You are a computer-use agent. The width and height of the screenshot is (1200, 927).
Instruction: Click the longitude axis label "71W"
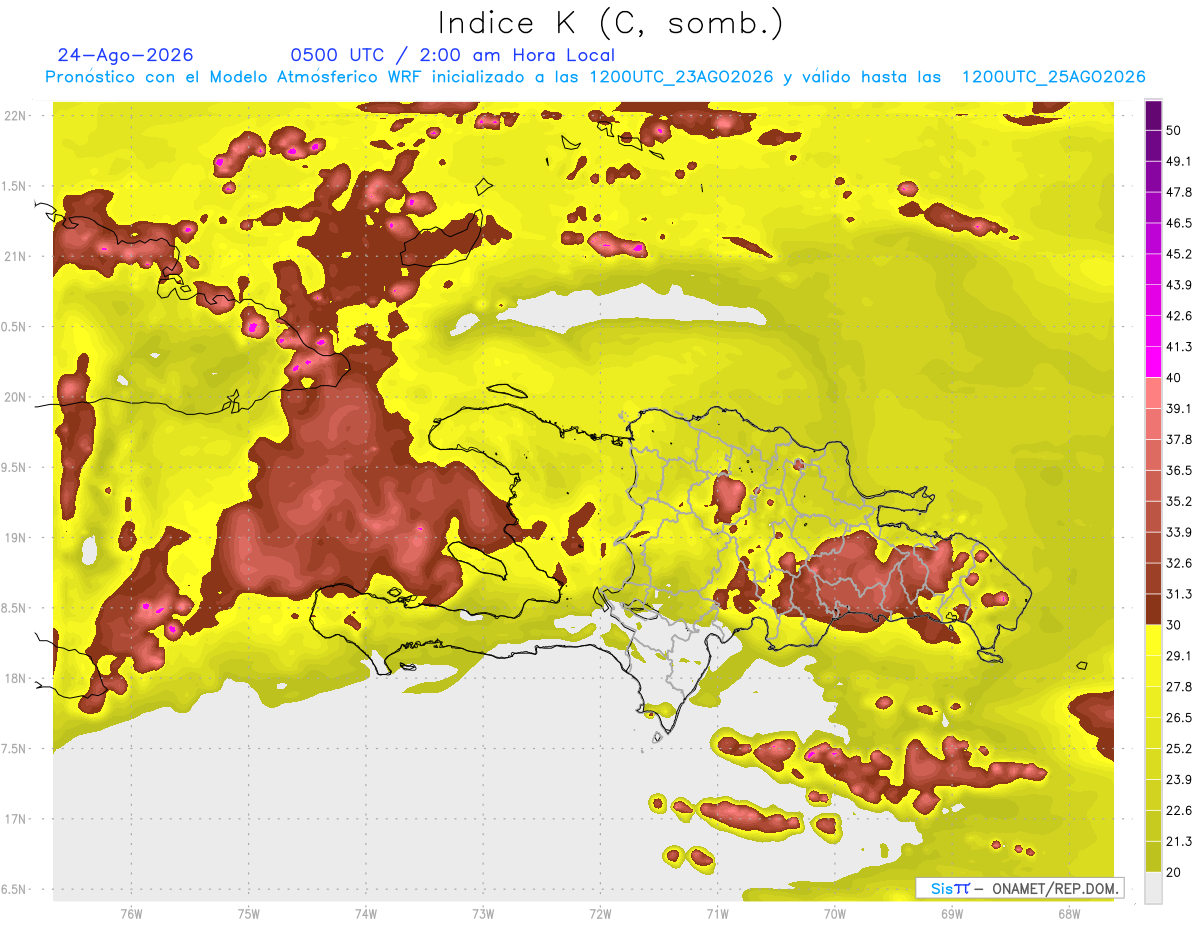tap(717, 914)
